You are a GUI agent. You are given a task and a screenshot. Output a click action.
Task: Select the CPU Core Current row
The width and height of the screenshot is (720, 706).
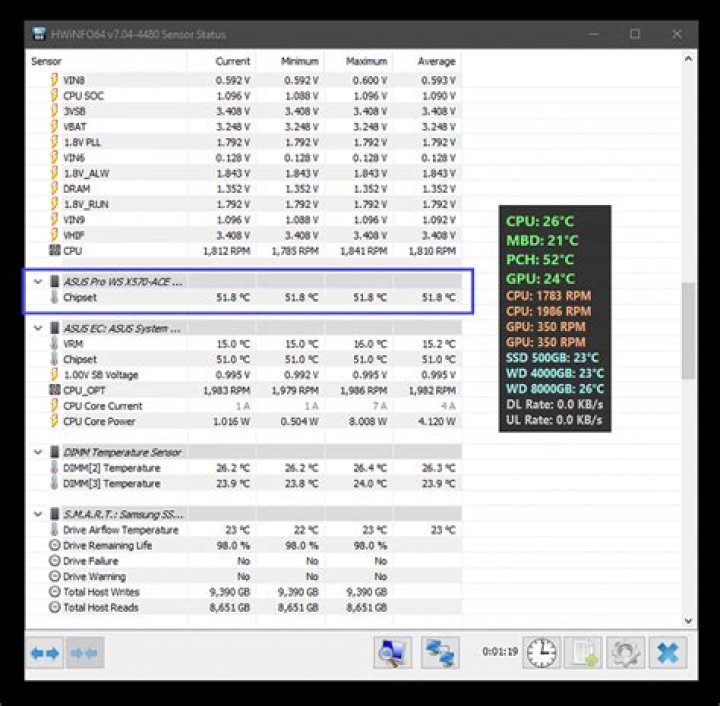click(244, 406)
